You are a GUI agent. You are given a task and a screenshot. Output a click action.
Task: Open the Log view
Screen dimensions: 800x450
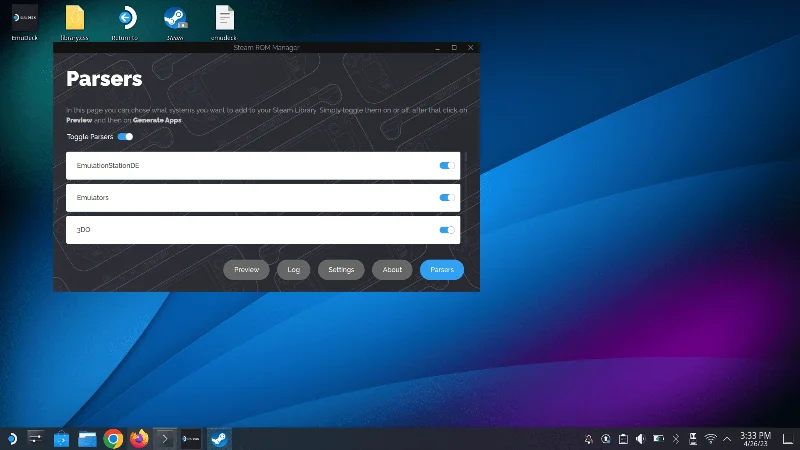click(293, 270)
